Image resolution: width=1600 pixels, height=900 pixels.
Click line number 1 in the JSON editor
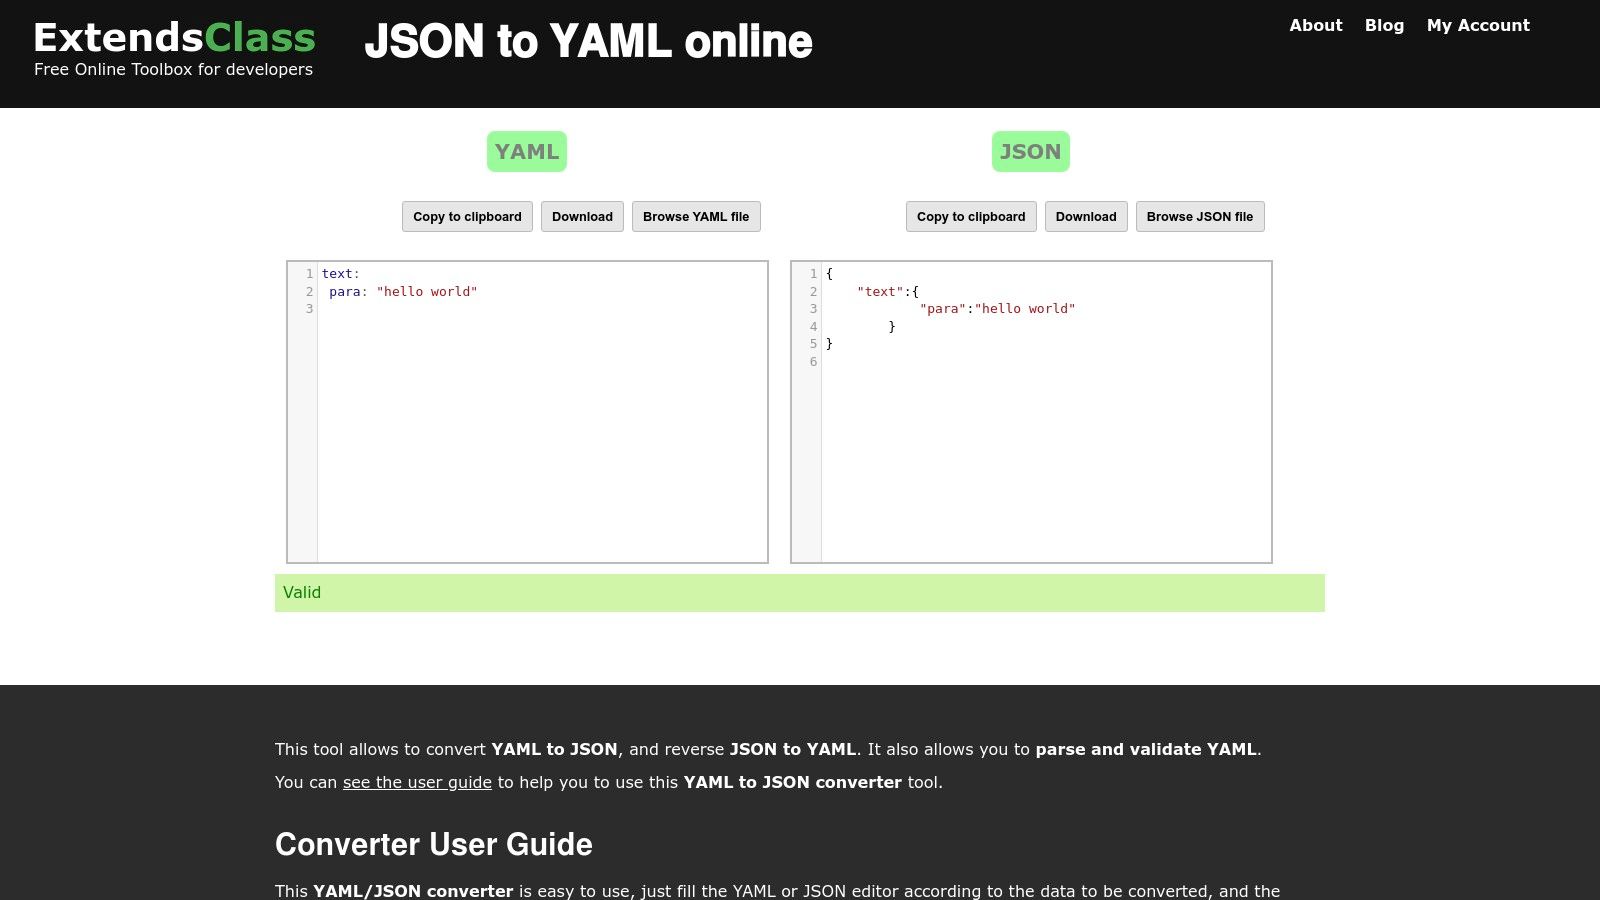pyautogui.click(x=811, y=273)
